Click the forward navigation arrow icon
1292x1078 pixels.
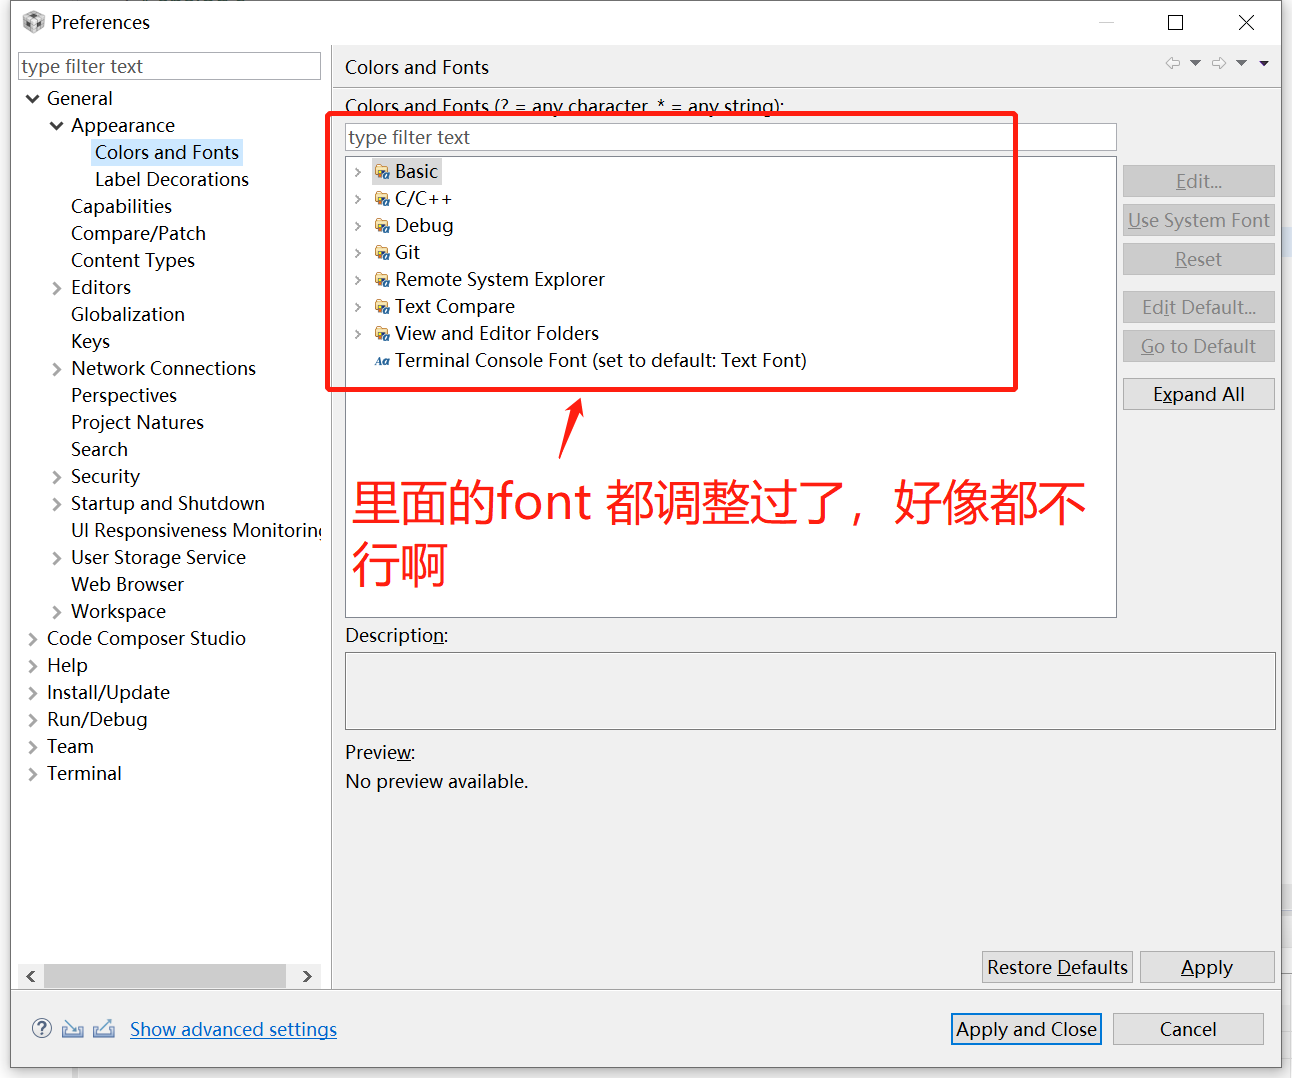(1219, 63)
